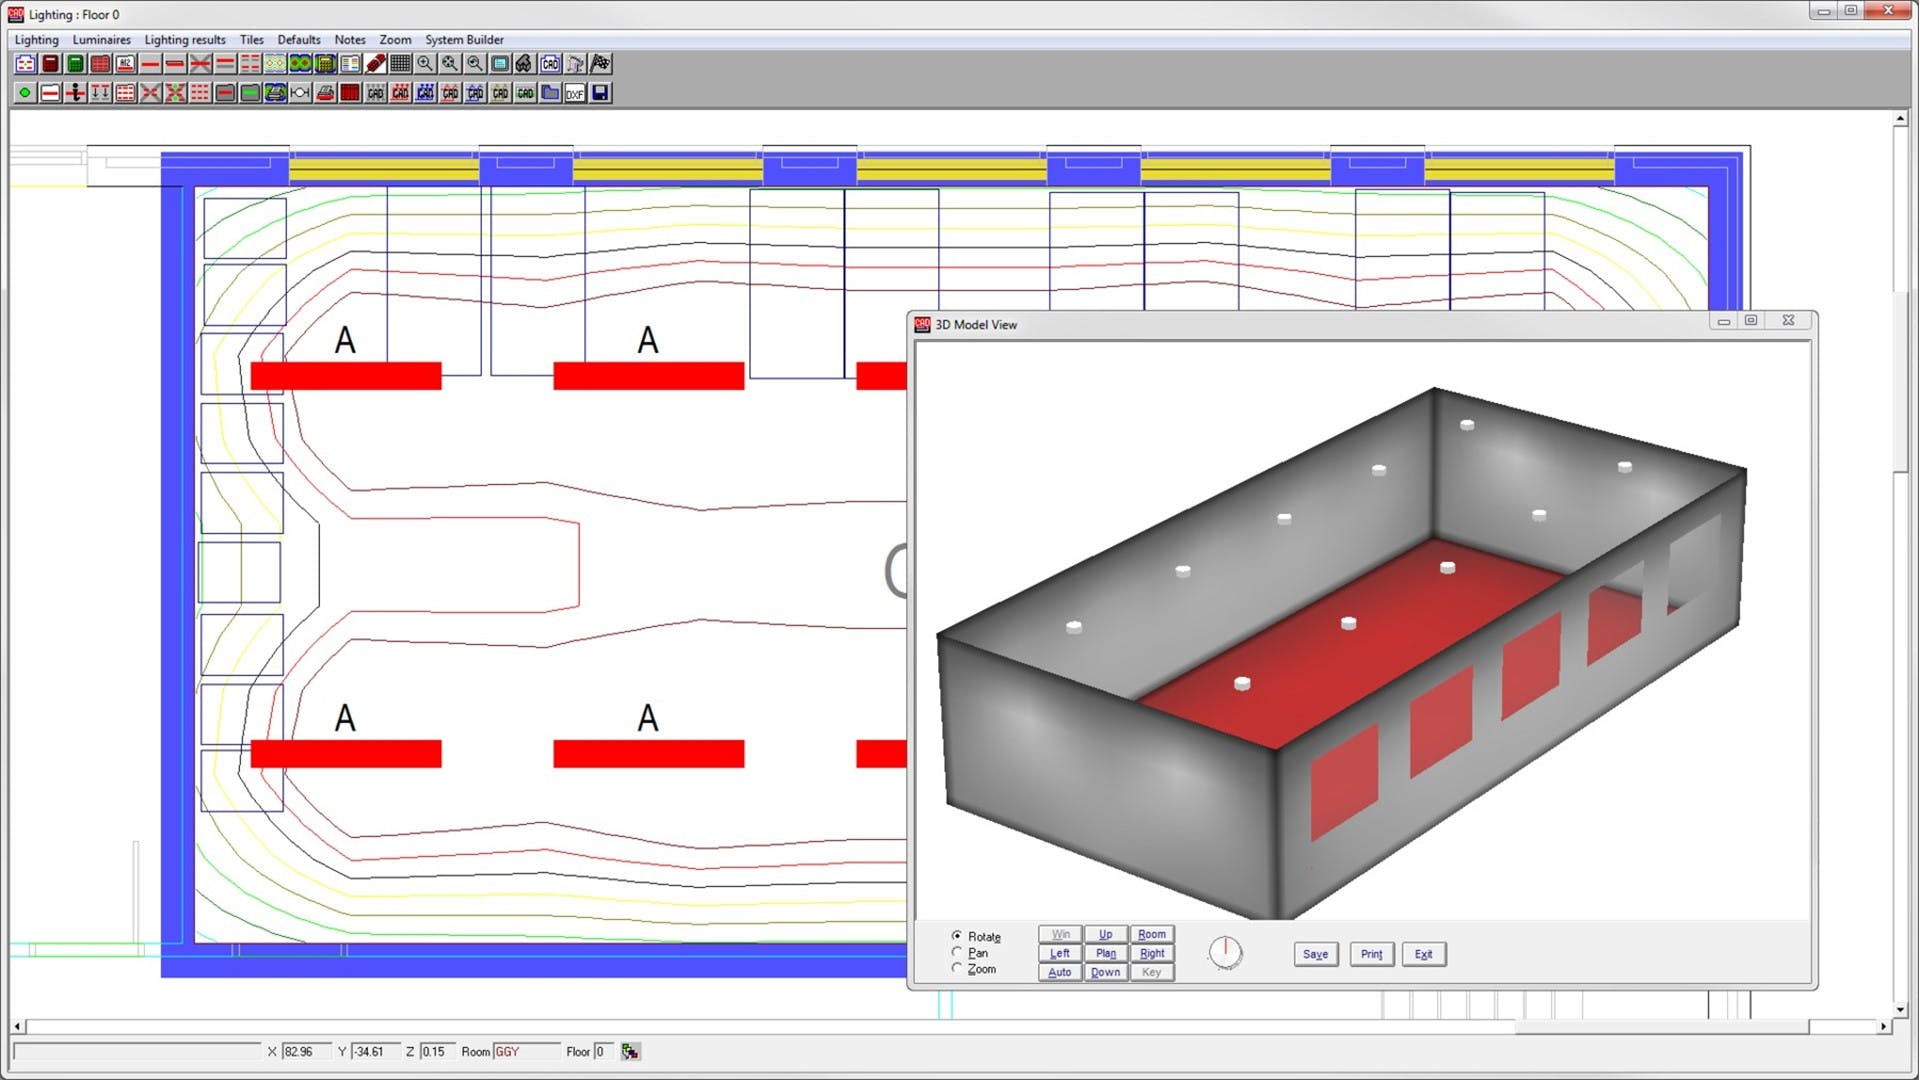The width and height of the screenshot is (1920, 1080).
Task: Select the Zoom radio option
Action: click(957, 968)
